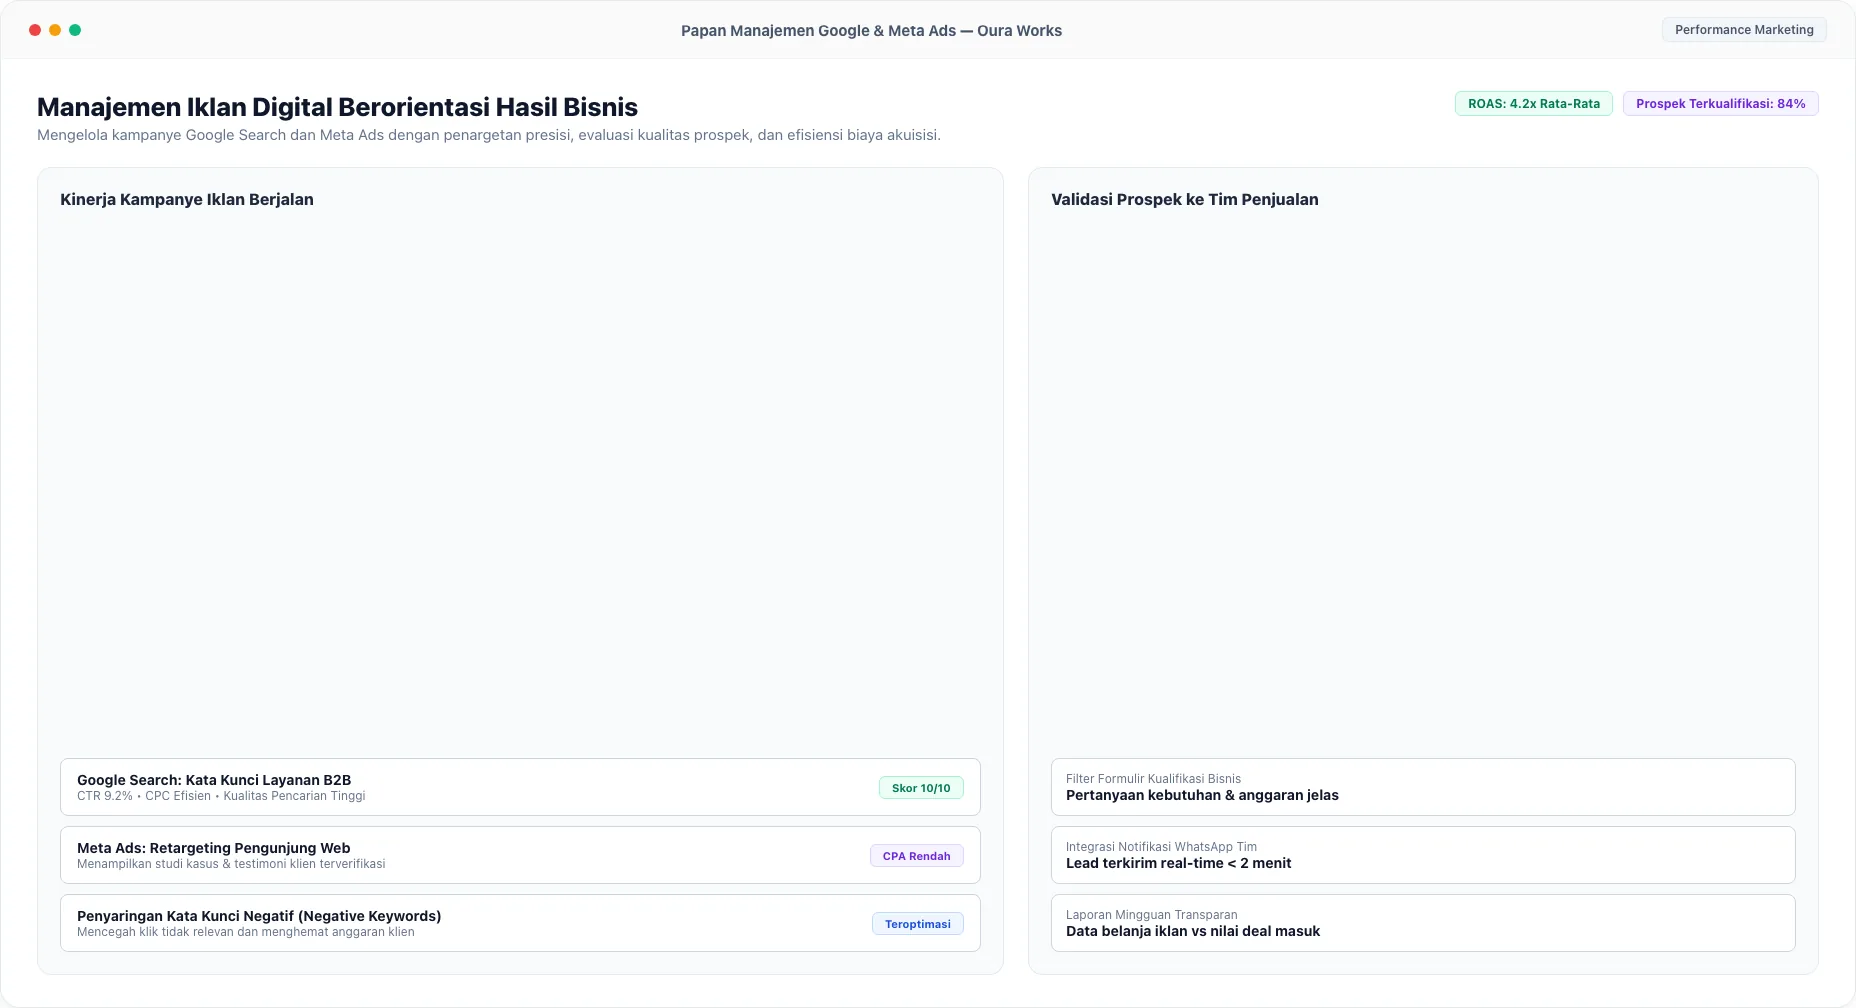Open the Filter Formulir Kualifikasi Bisnis card

(x=1423, y=787)
